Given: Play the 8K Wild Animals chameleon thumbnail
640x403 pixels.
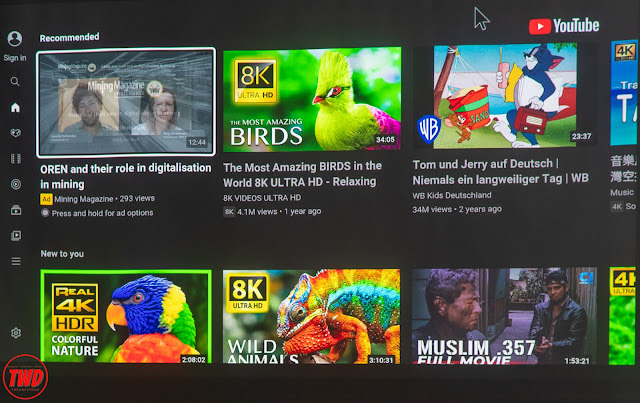Looking at the screenshot, I should [x=311, y=316].
